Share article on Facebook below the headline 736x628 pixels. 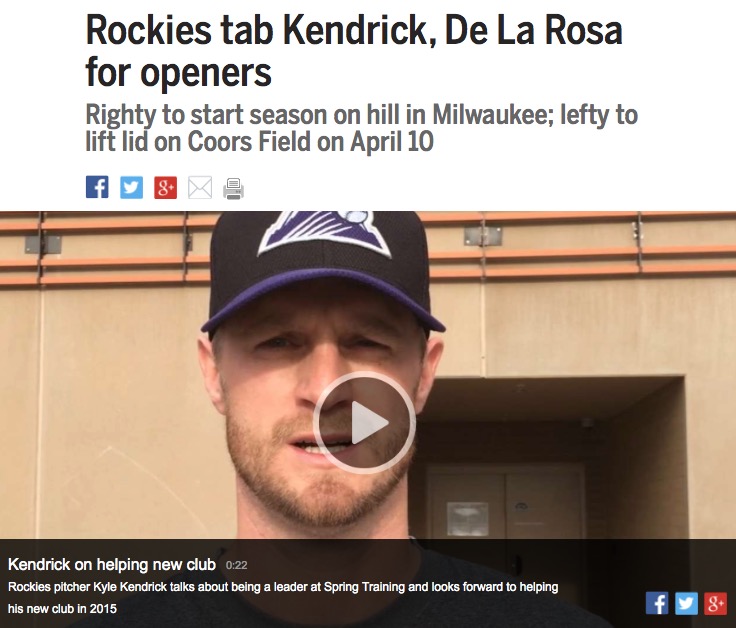point(97,187)
